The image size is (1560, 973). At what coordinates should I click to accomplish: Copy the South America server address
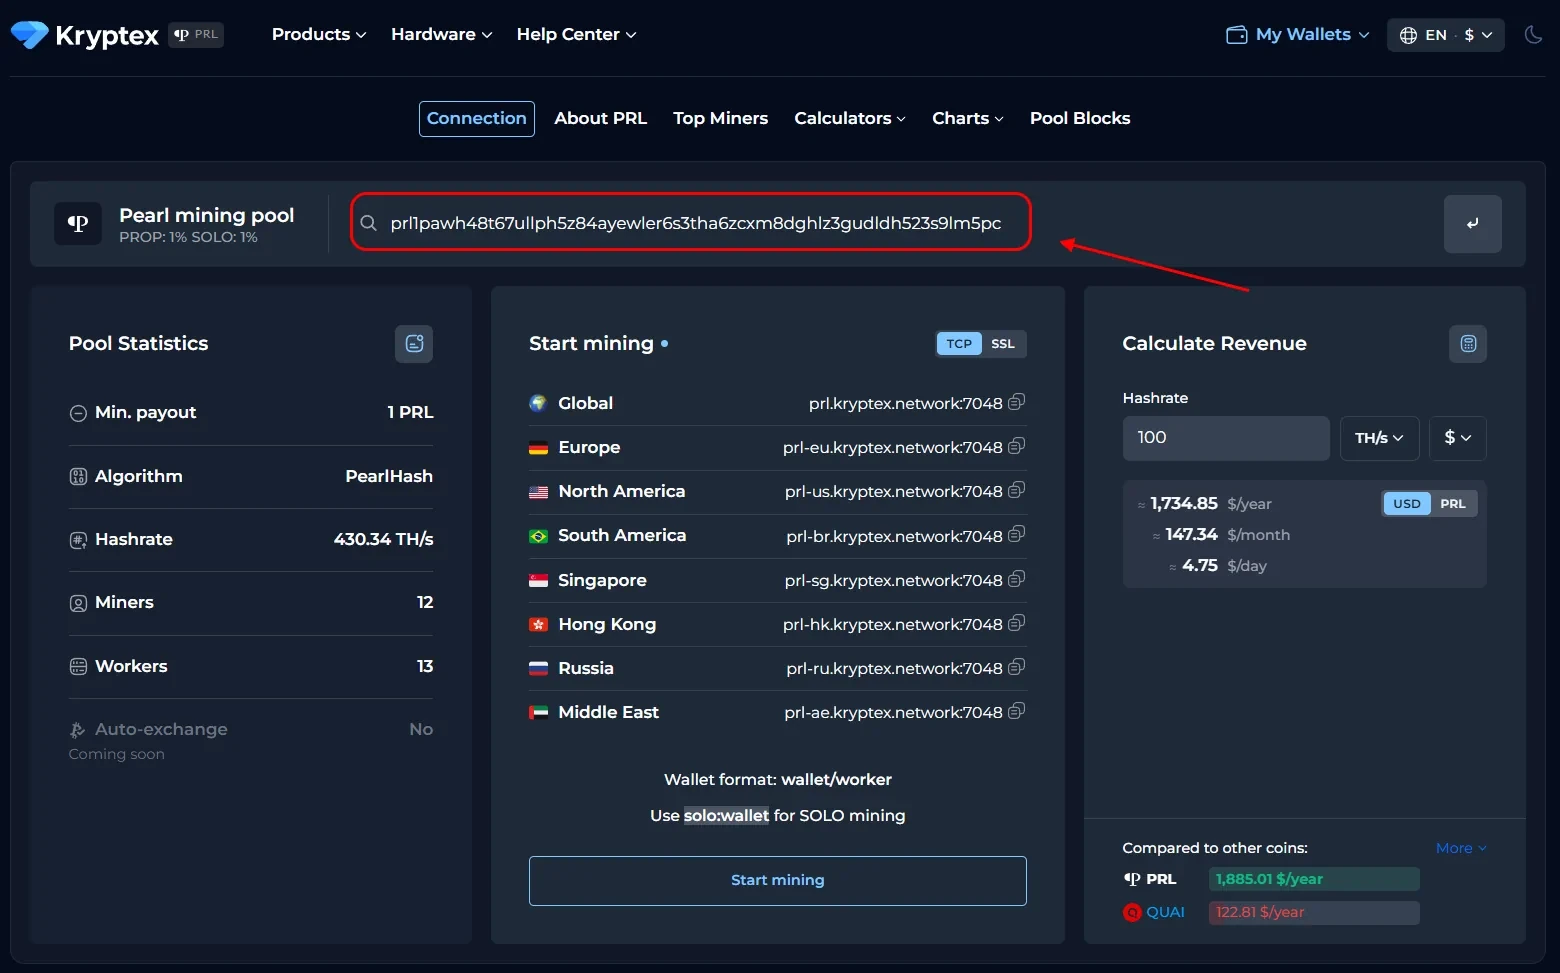coord(1017,534)
